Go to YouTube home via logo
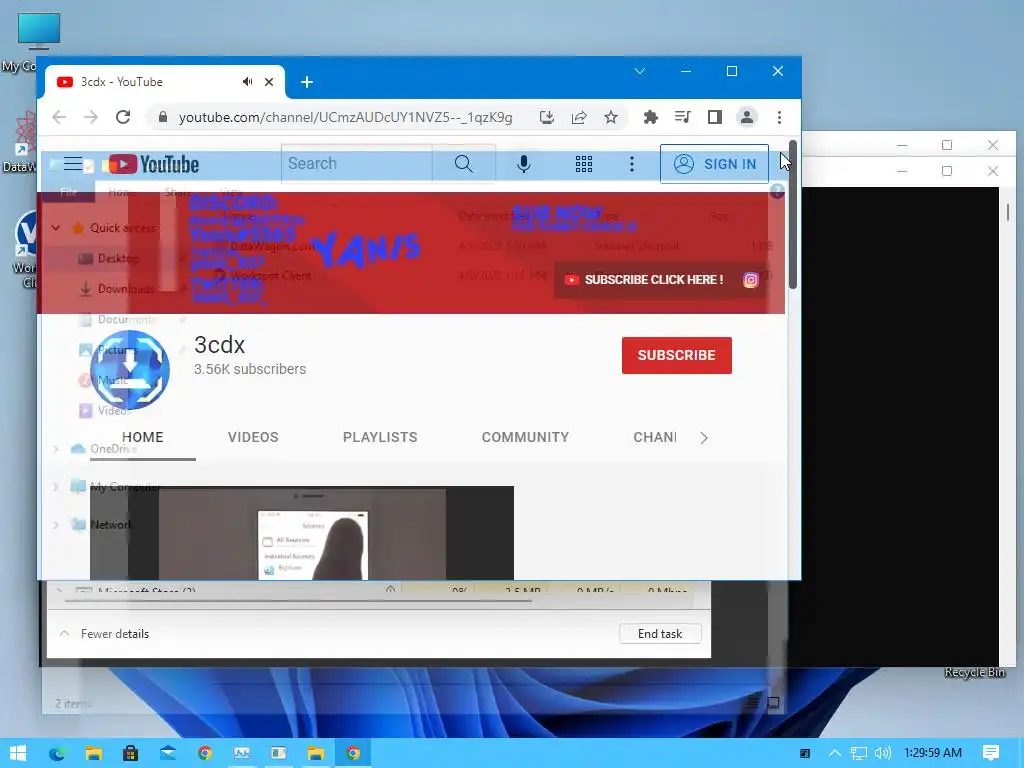Viewport: 1024px width, 768px height. (x=154, y=164)
